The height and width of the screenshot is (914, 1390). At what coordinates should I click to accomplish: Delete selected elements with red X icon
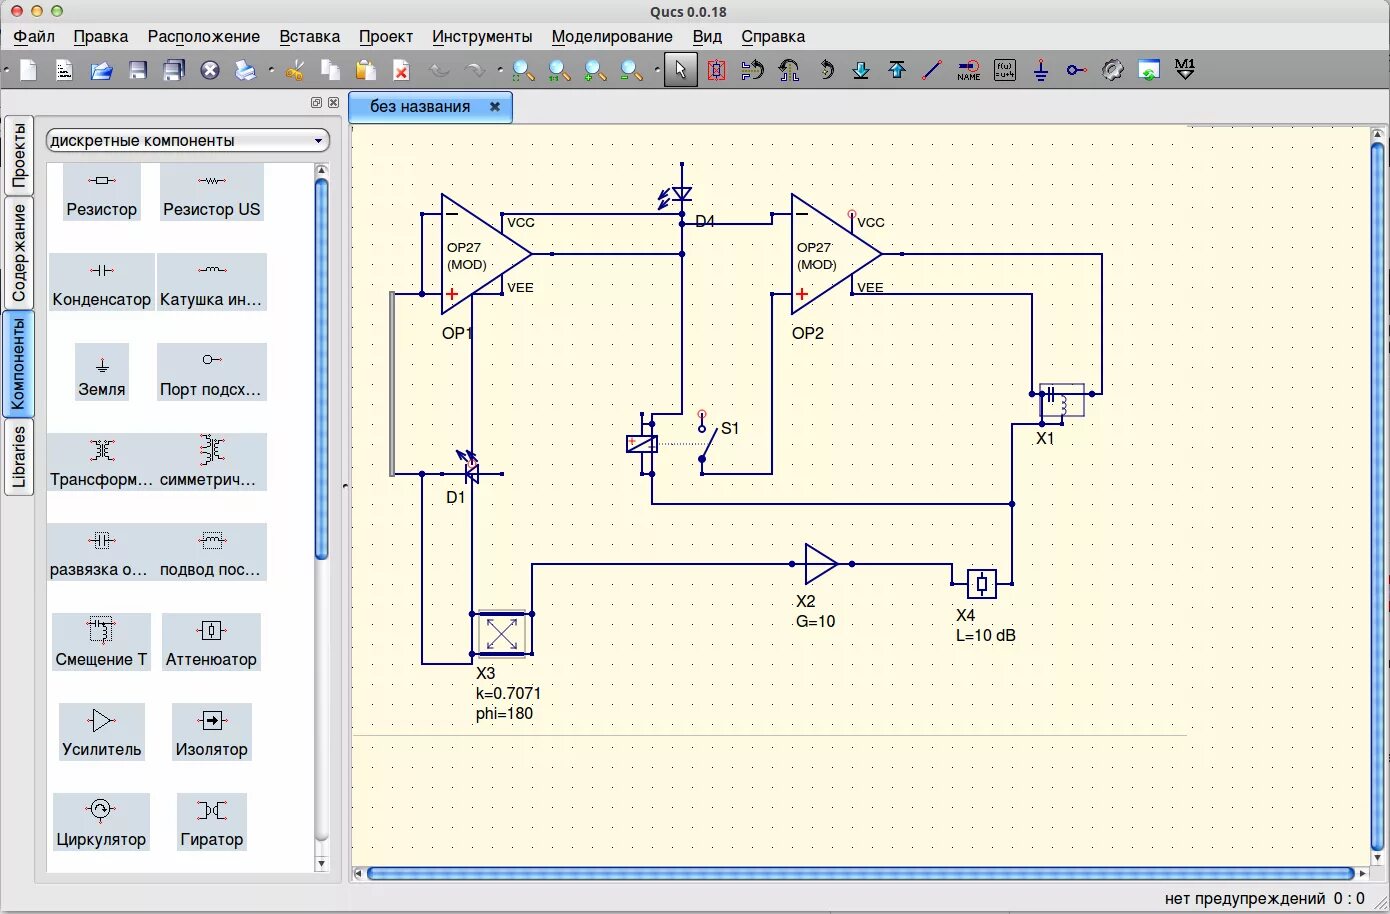click(x=401, y=70)
